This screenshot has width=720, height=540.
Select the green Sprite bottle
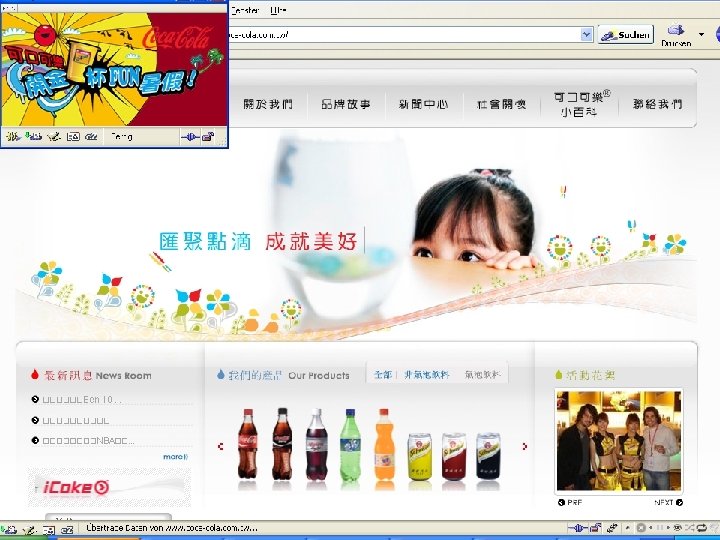pyautogui.click(x=350, y=445)
